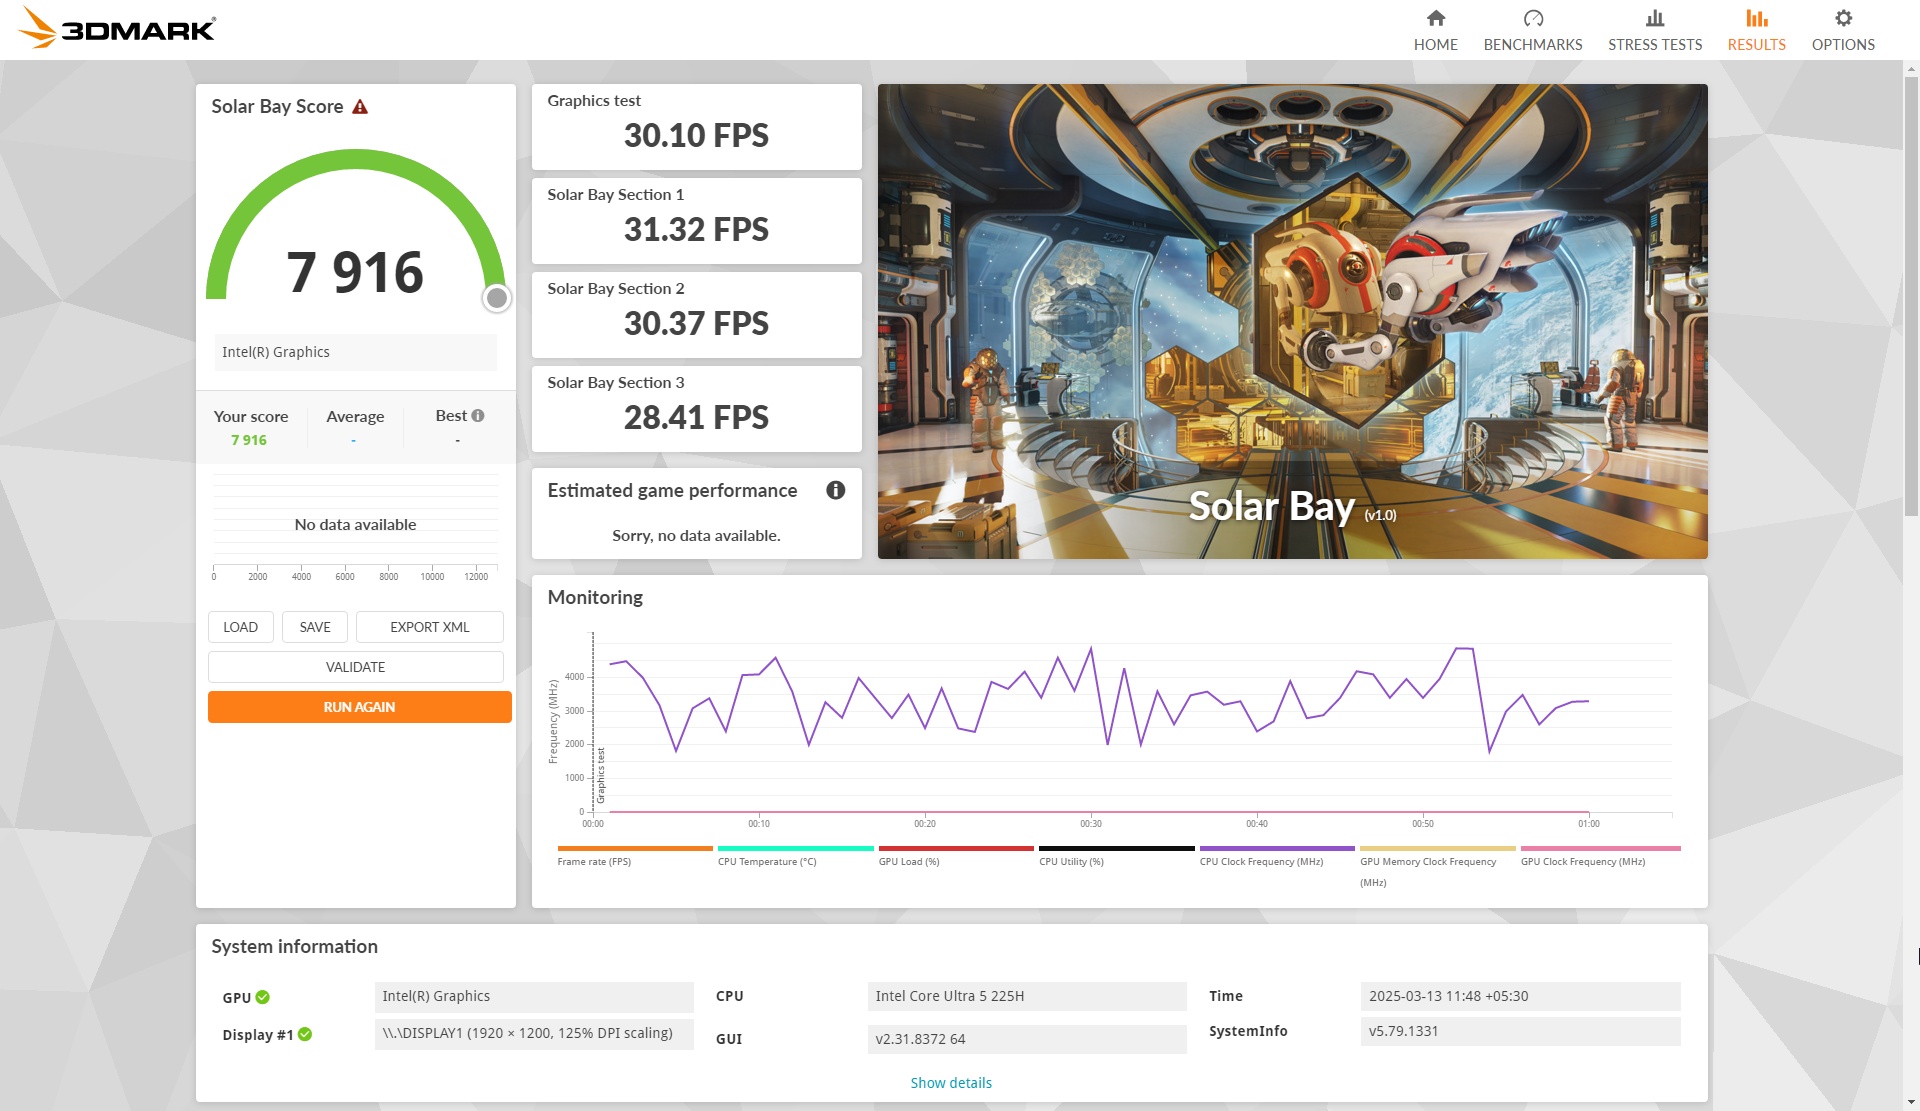Click the LOAD button
1920x1111 pixels.
click(240, 627)
